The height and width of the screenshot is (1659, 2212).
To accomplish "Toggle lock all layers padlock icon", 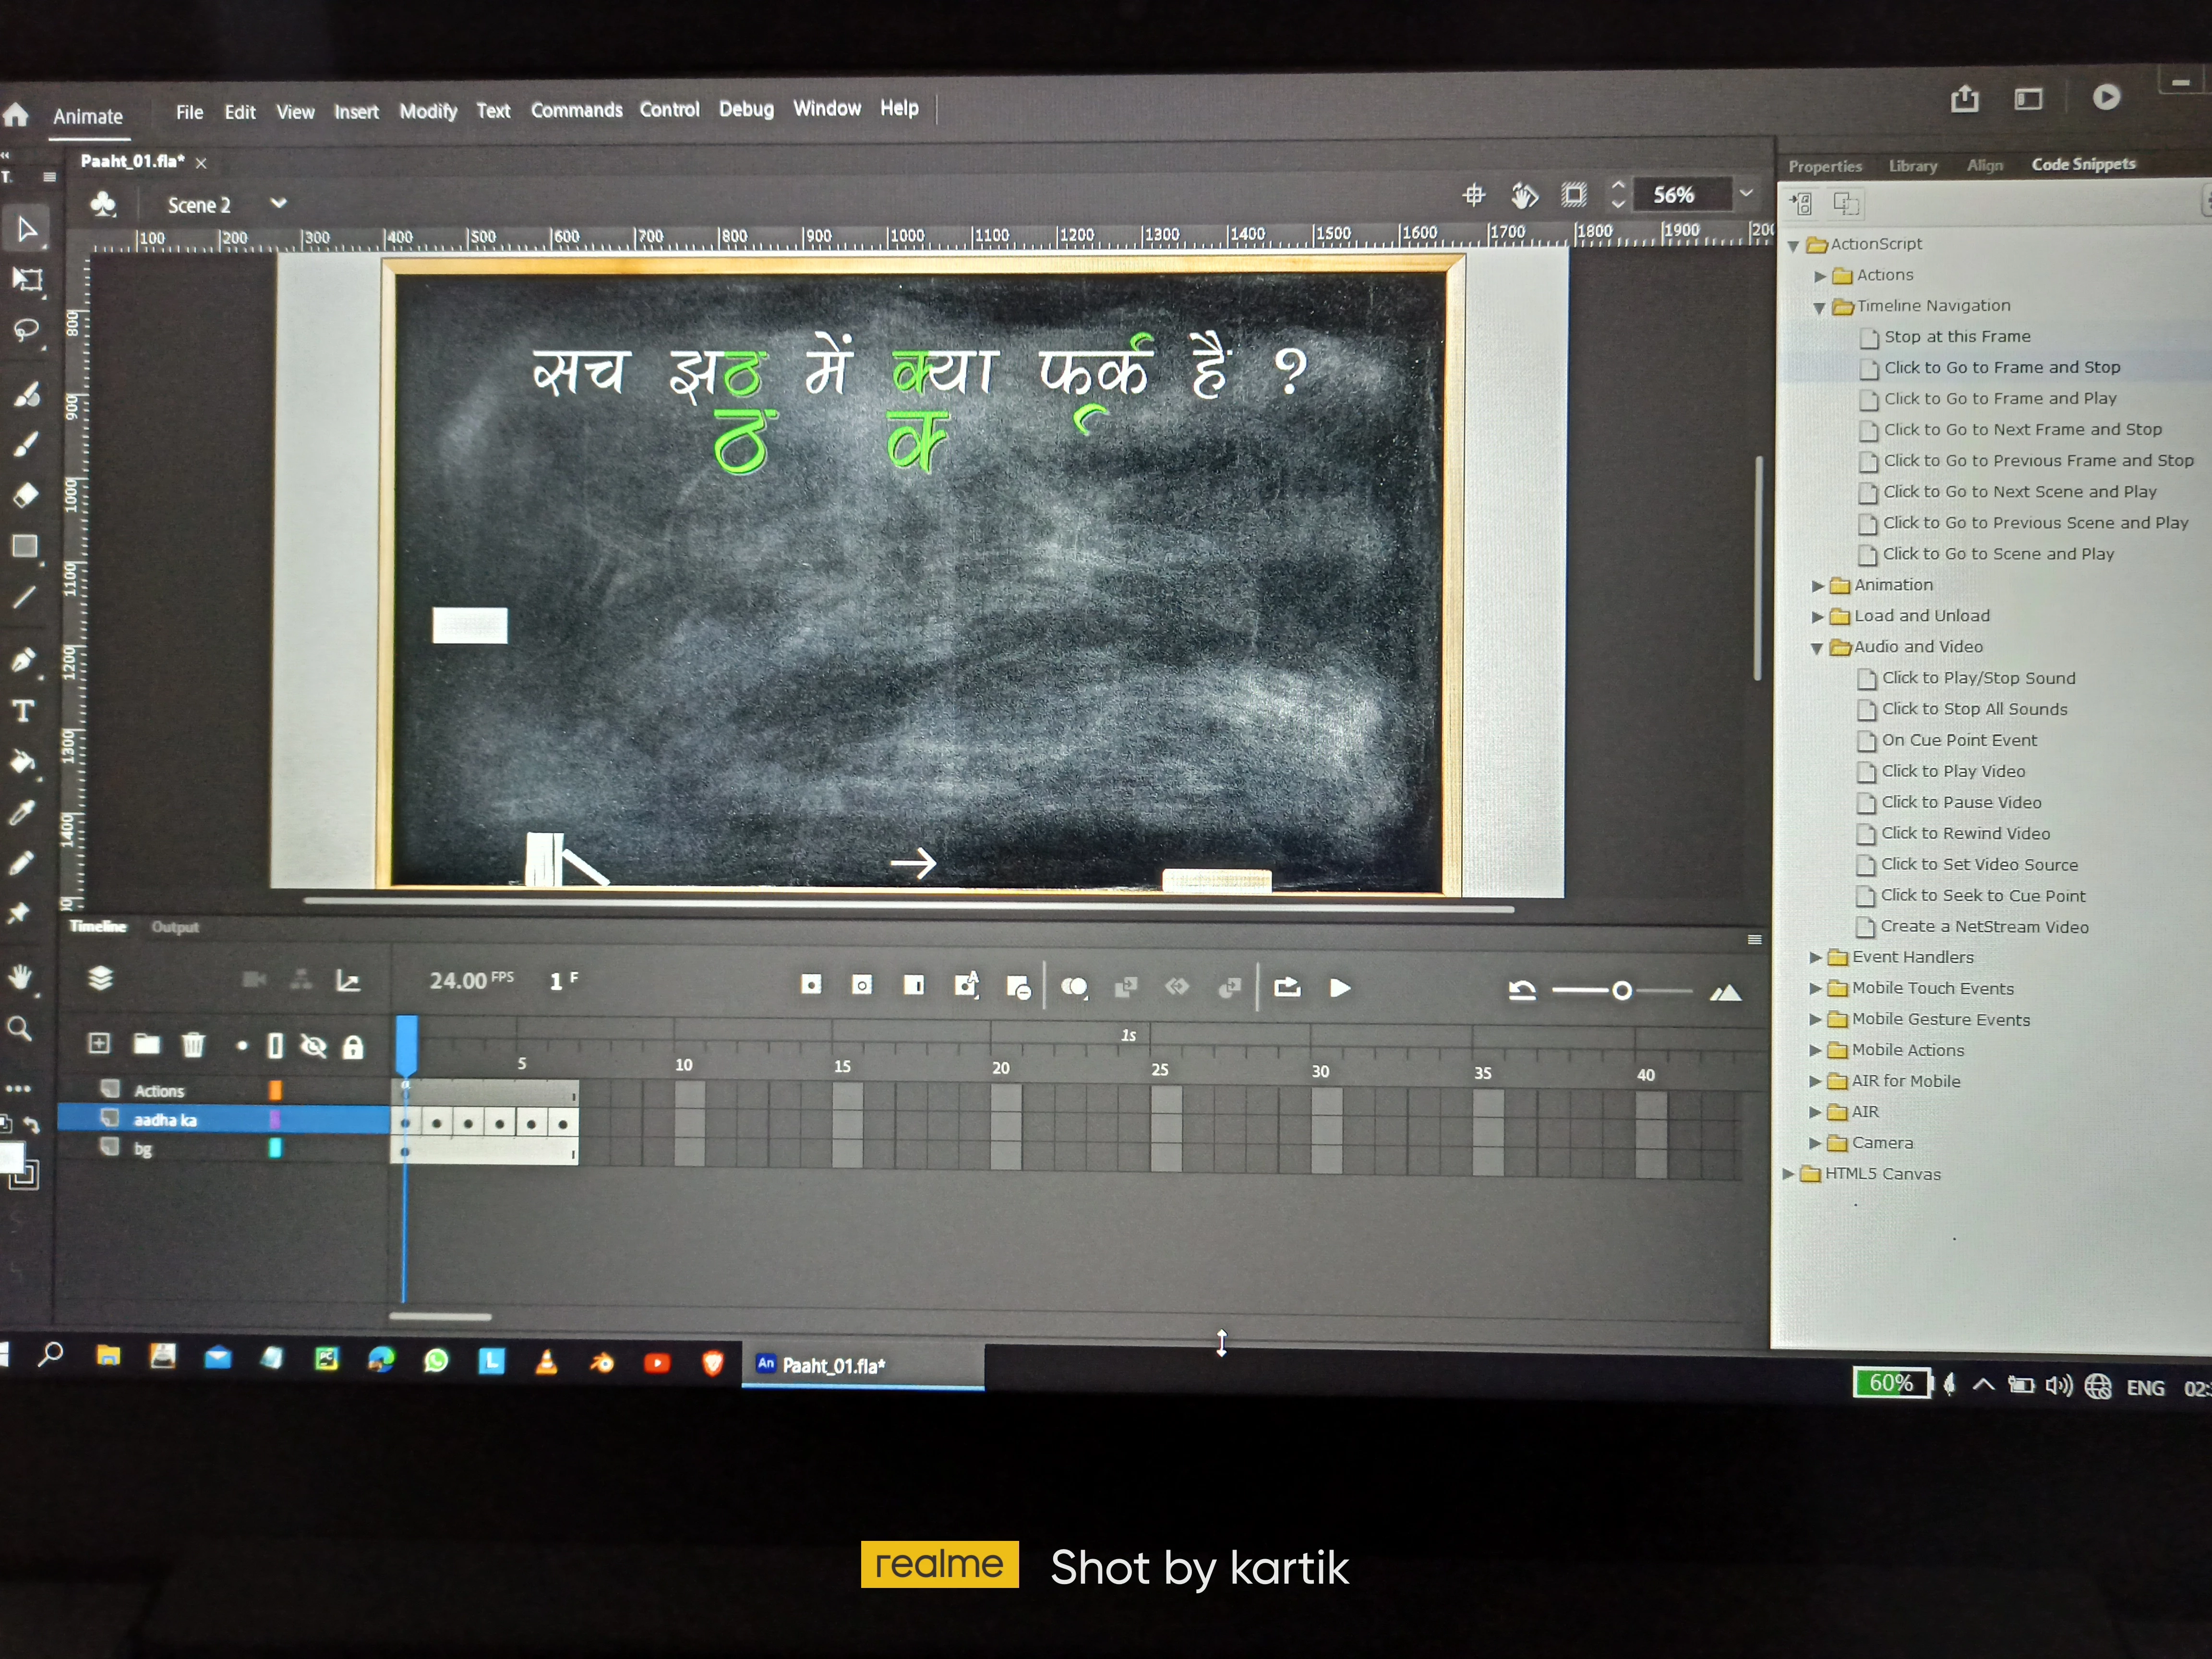I will (353, 1047).
